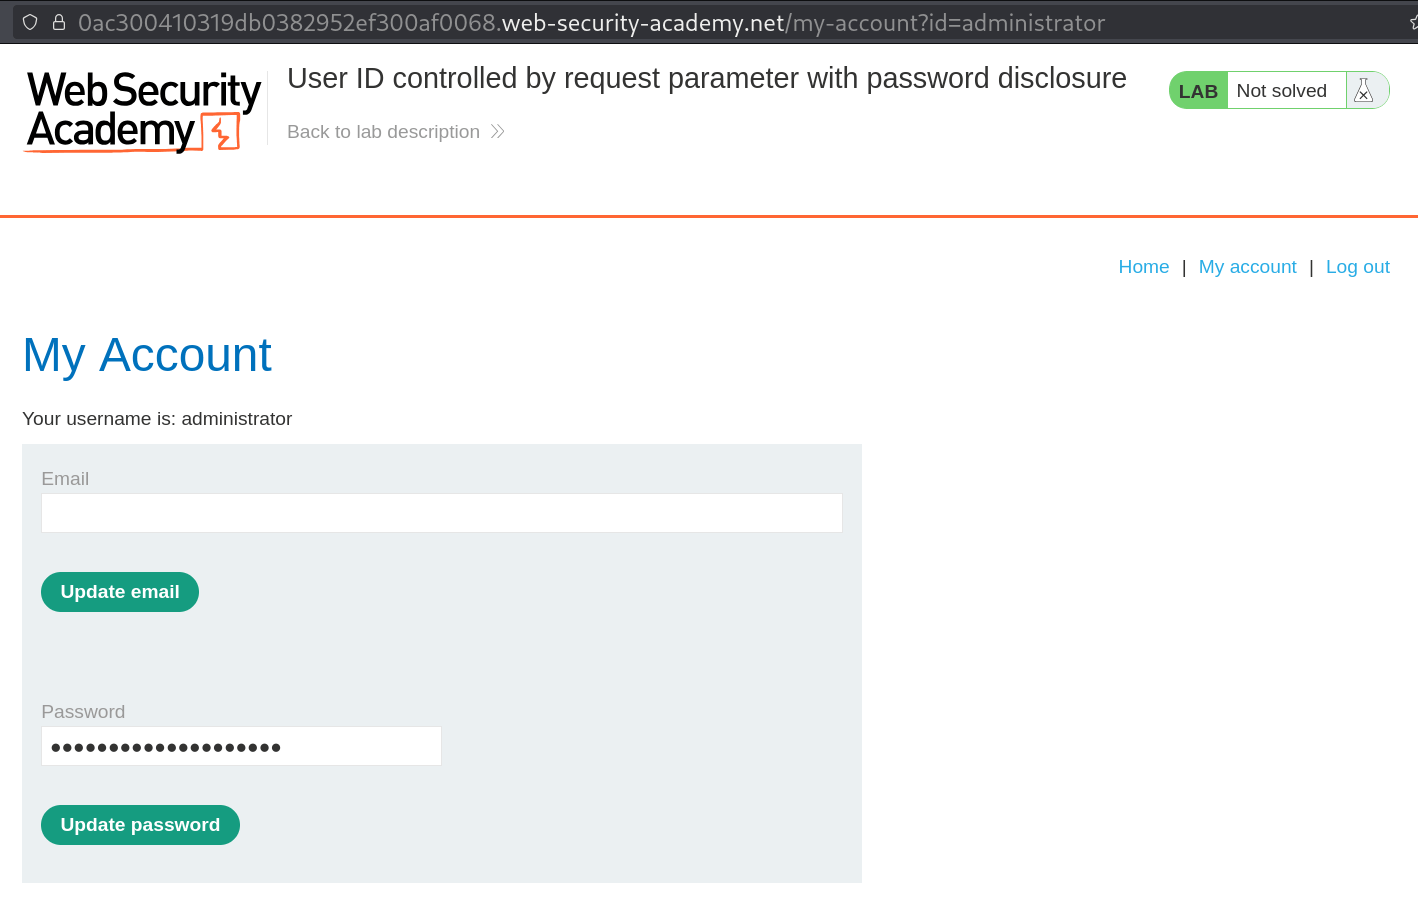Select the masked Password field

click(240, 745)
